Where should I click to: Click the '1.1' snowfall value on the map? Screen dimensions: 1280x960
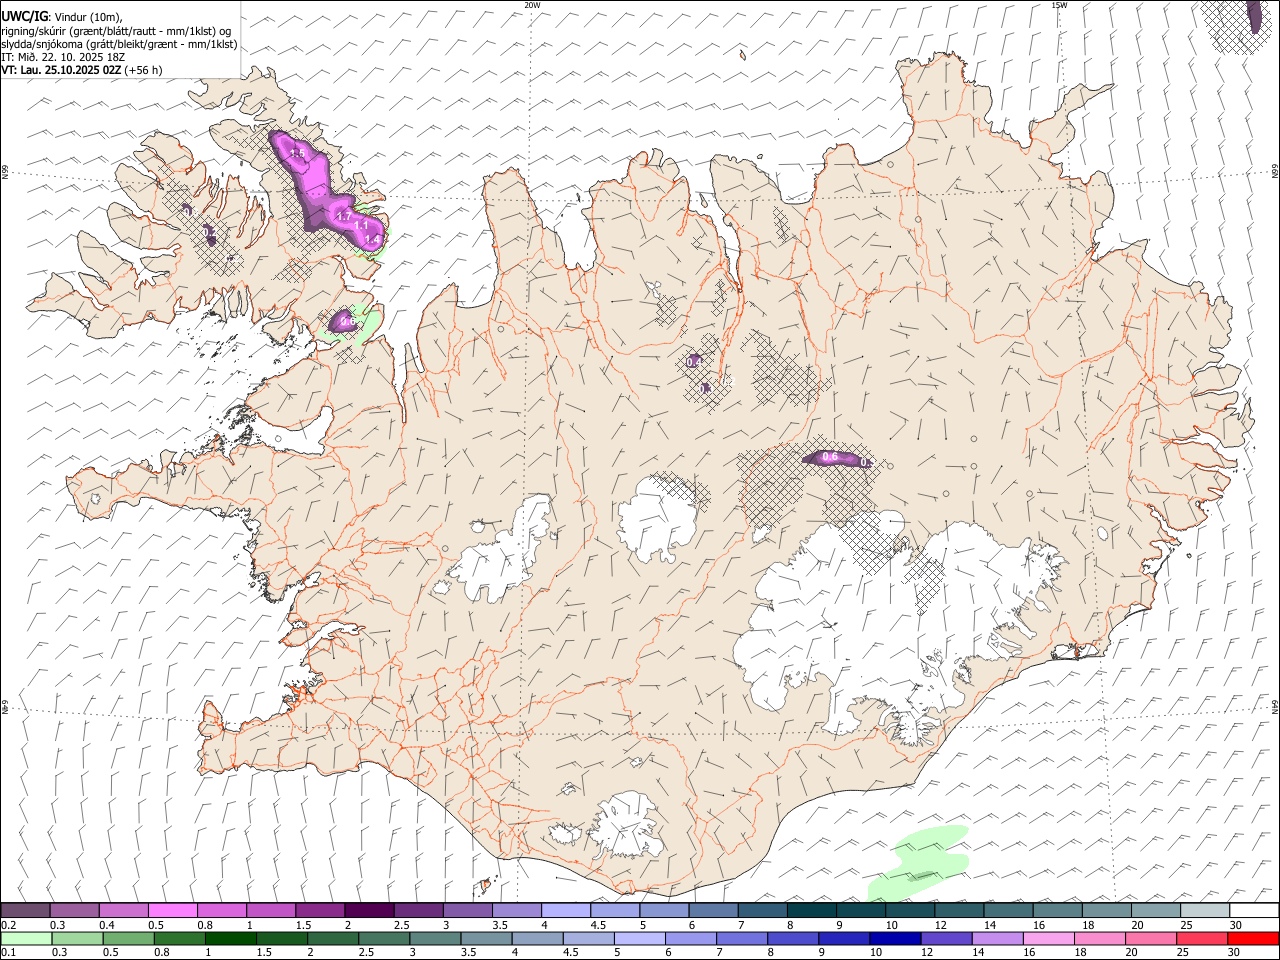tap(361, 227)
